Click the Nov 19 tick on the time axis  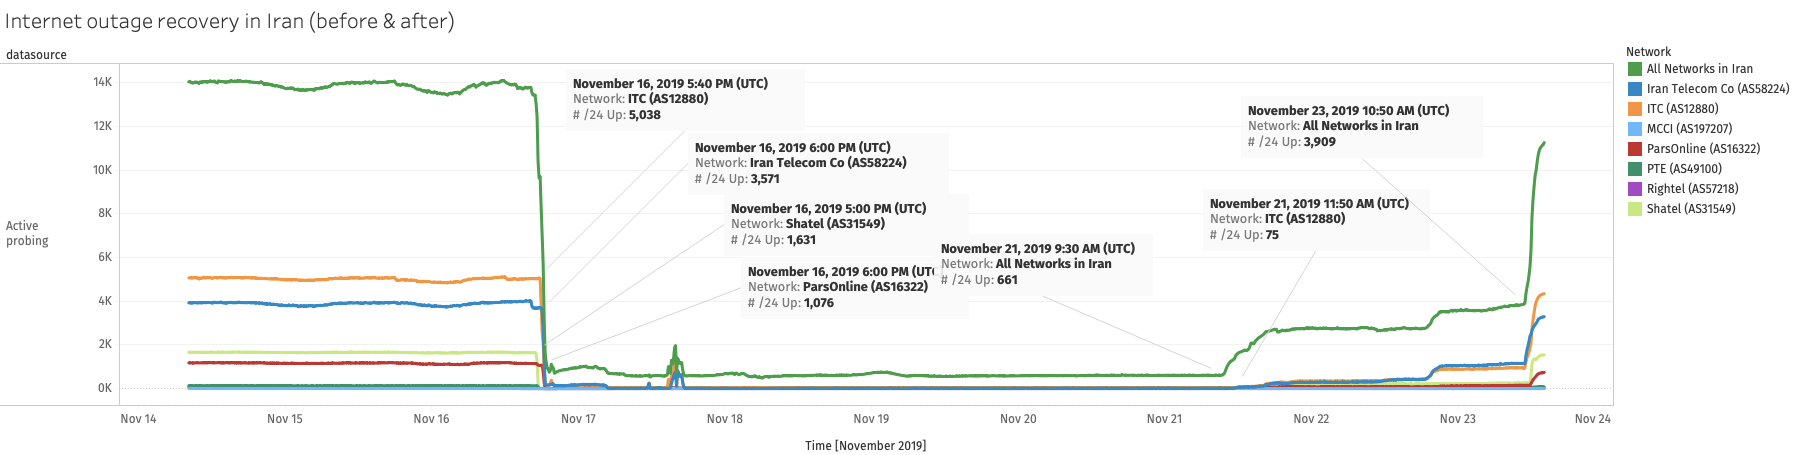click(871, 419)
